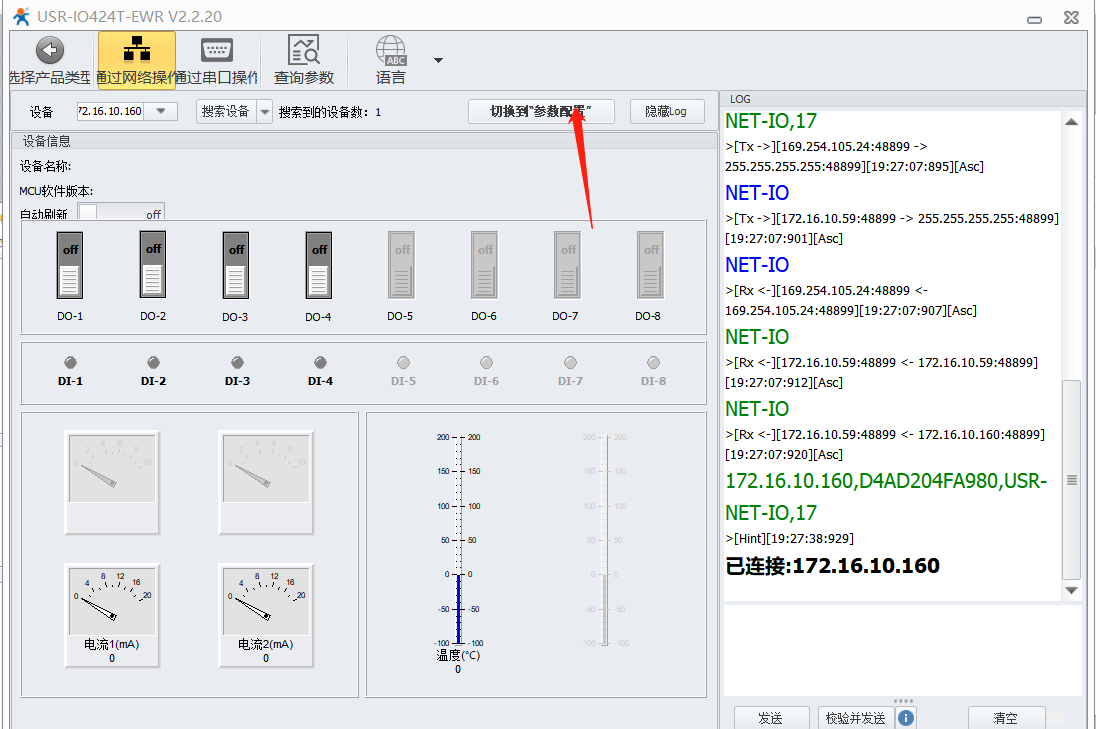This screenshot has width=1096, height=729.
Task: Enable the auto refresh toggle
Action: click(120, 214)
